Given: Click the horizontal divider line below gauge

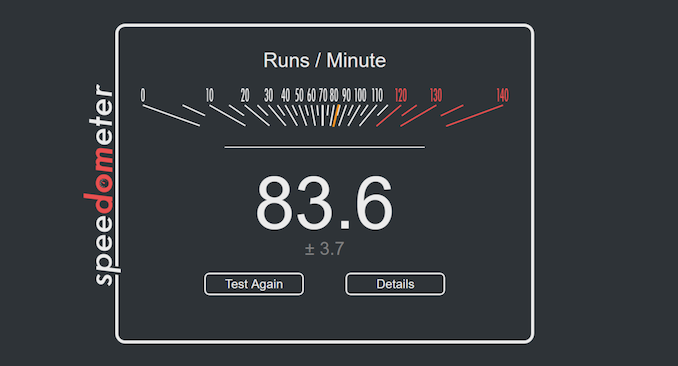Looking at the screenshot, I should pyautogui.click(x=324, y=147).
